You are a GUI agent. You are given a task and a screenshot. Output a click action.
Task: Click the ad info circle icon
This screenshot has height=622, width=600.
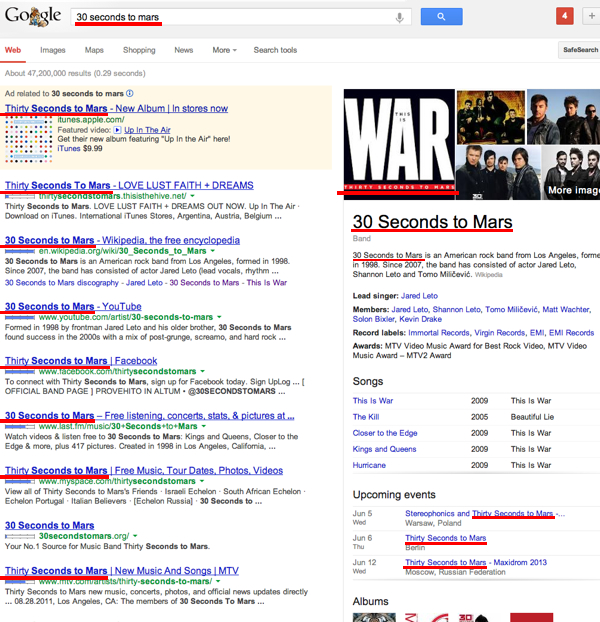(130, 93)
